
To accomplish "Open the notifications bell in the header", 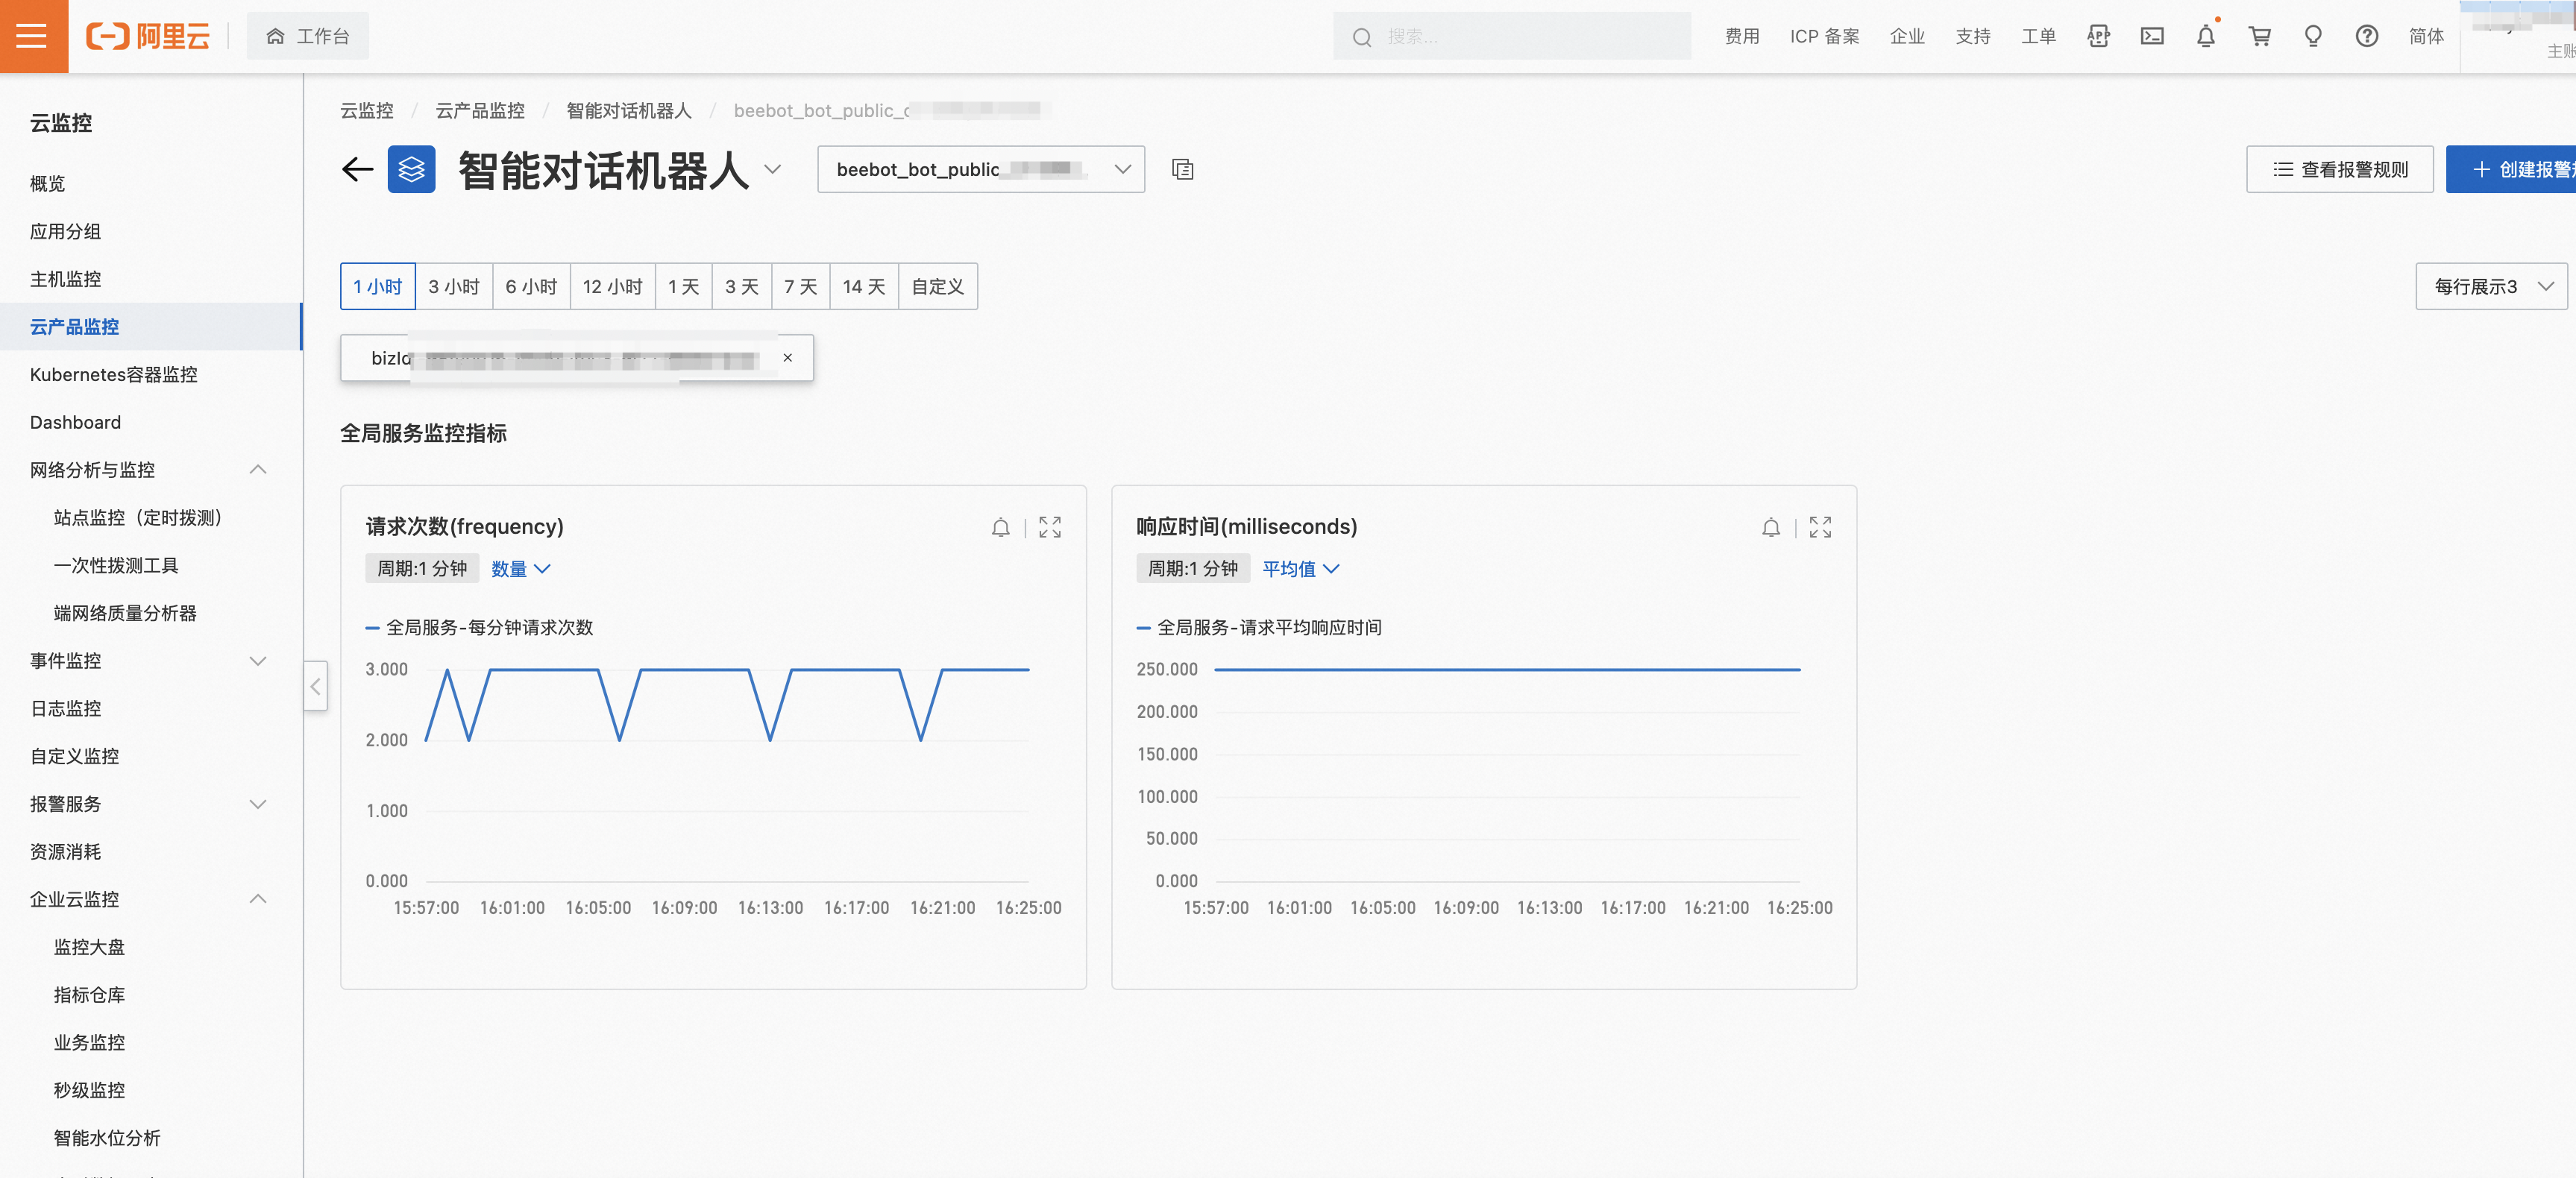I will coord(2205,36).
